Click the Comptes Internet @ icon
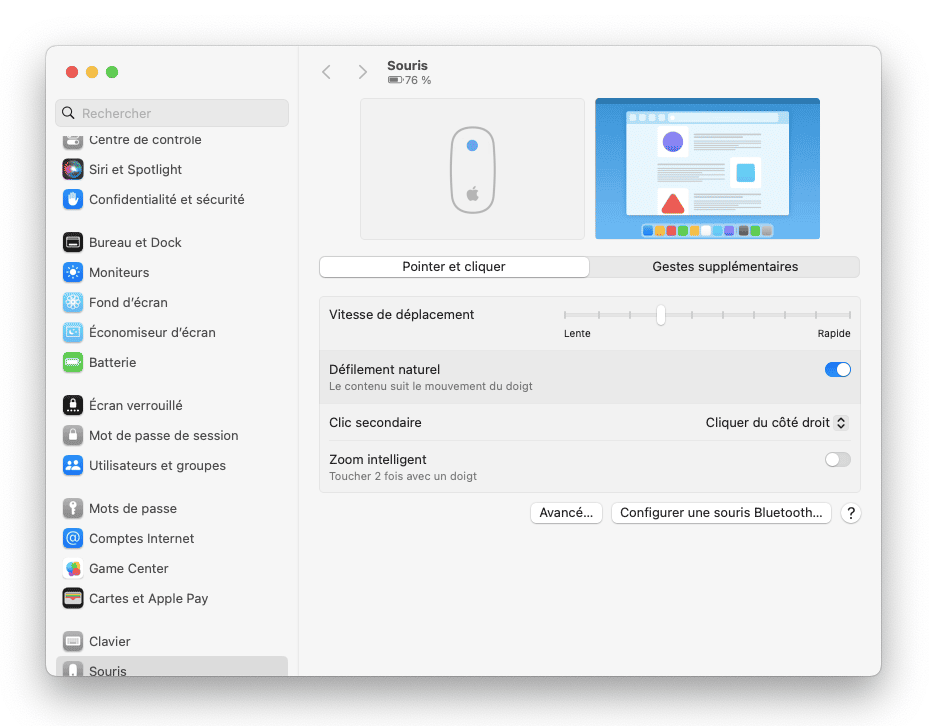Image resolution: width=931 pixels, height=726 pixels. (73, 538)
